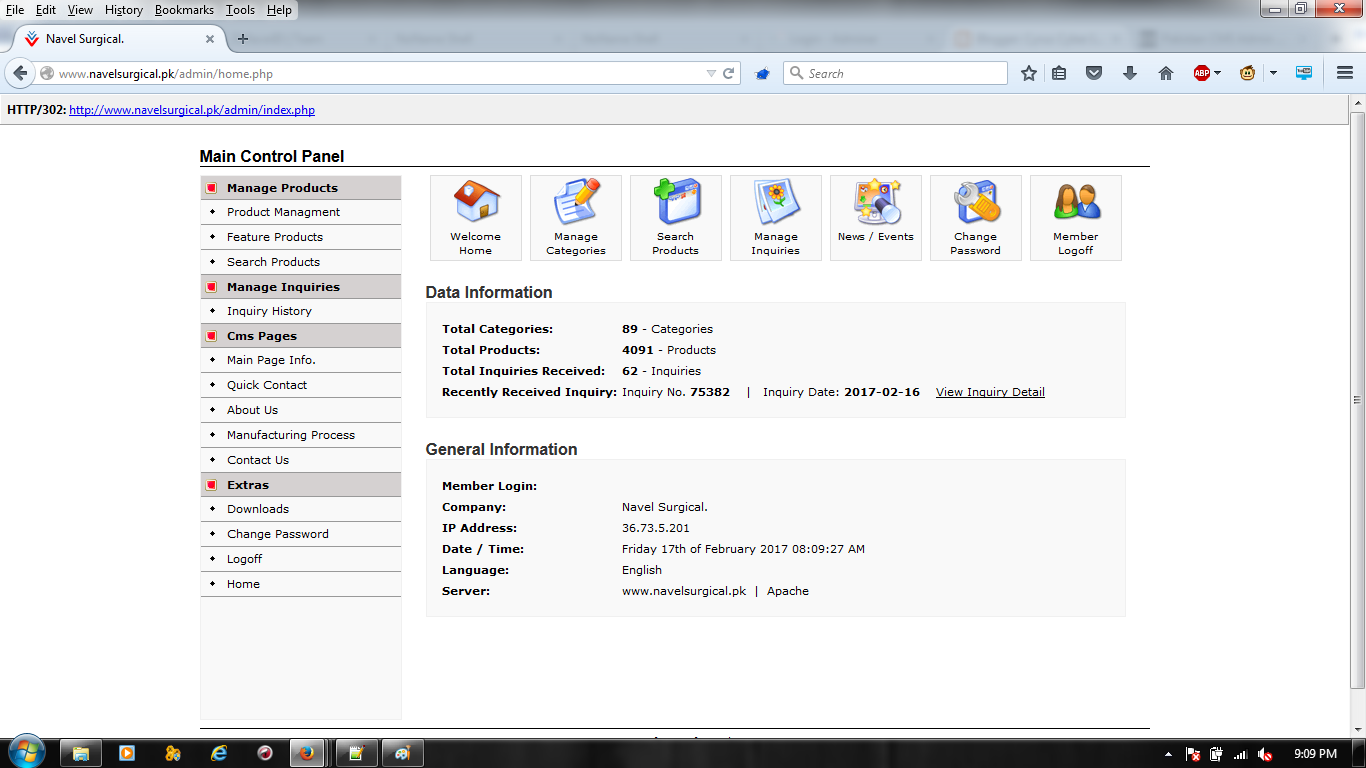1366x768 pixels.
Task: Click the View Inquiry Detail link
Action: tap(989, 392)
